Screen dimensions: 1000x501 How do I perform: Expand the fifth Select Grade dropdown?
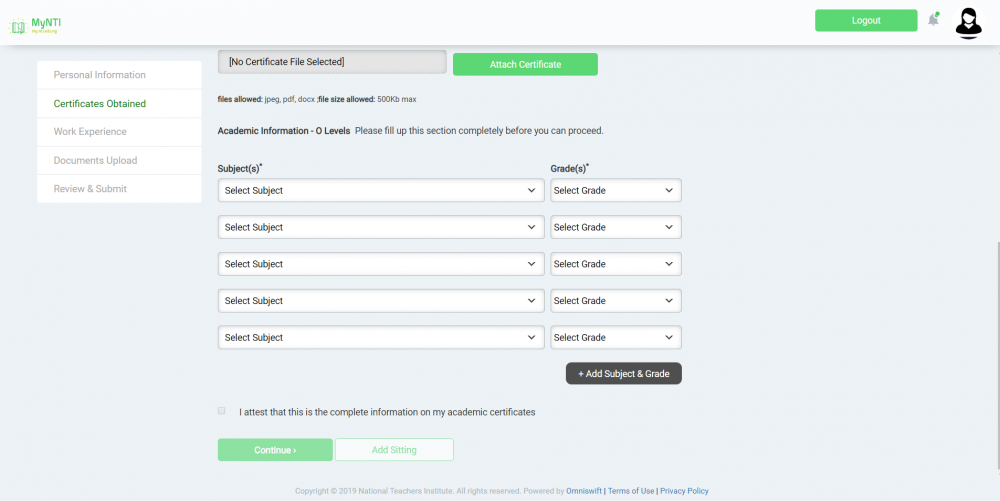(616, 338)
